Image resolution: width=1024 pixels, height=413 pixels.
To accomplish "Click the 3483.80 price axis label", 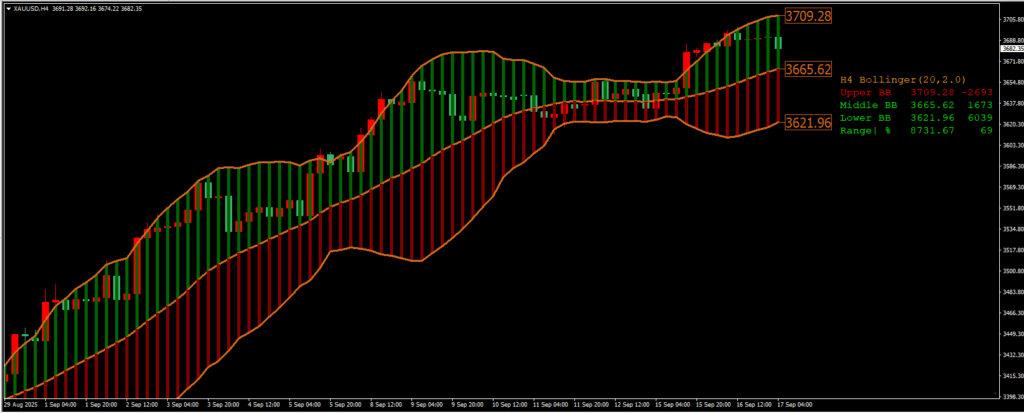I will (1012, 291).
